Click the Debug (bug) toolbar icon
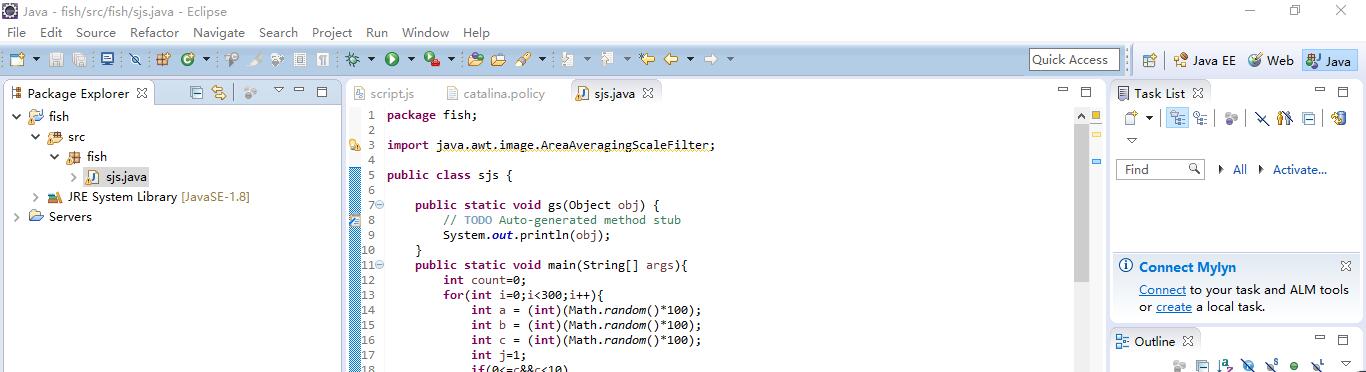Image resolution: width=1366 pixels, height=372 pixels. 352,60
